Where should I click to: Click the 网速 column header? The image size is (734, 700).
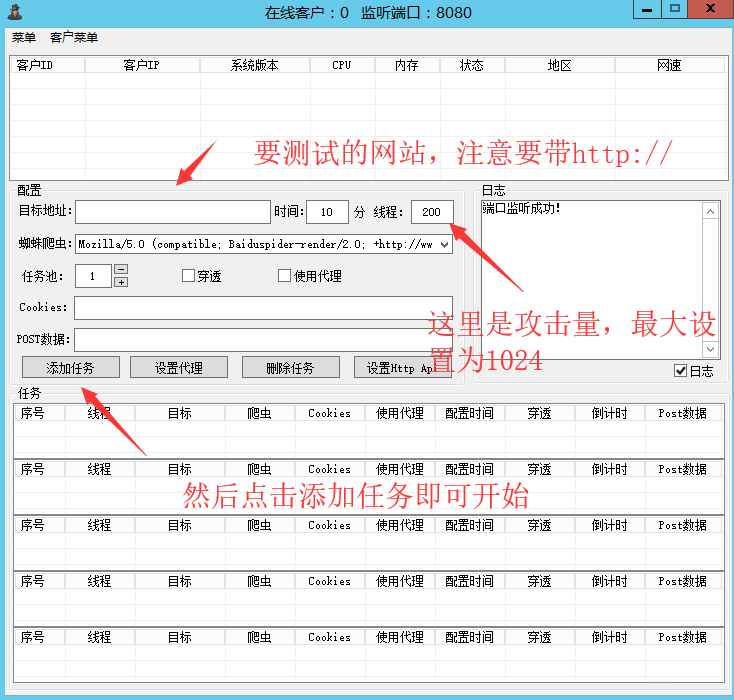pos(669,65)
